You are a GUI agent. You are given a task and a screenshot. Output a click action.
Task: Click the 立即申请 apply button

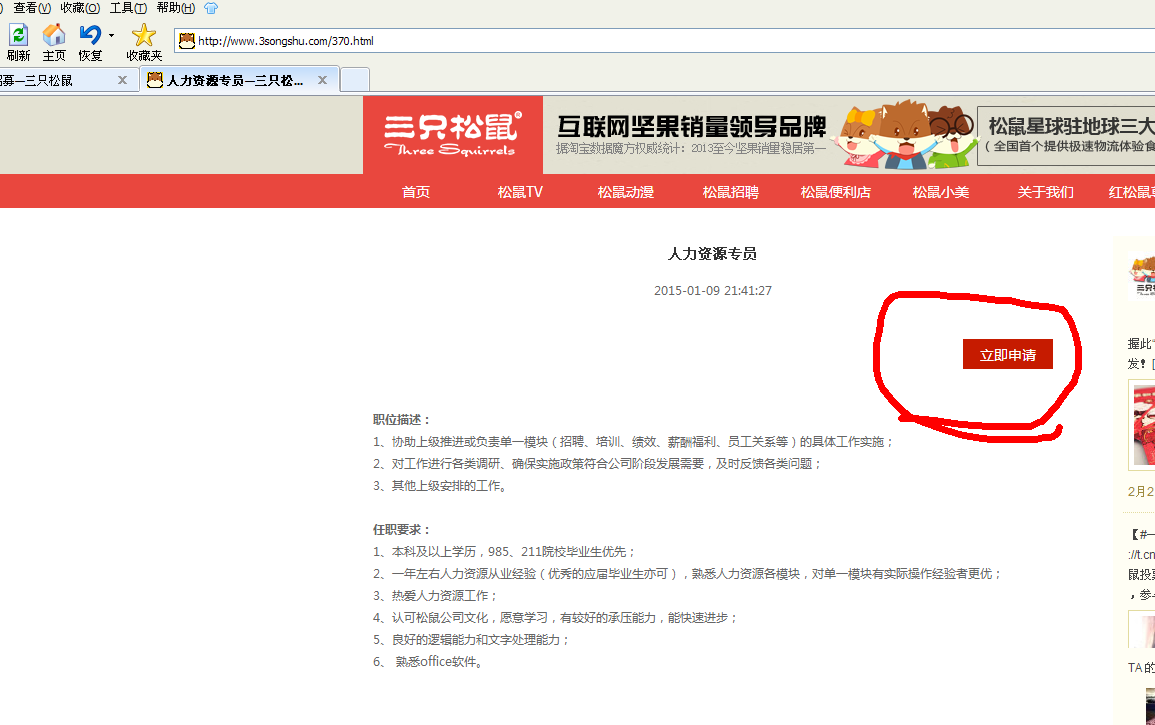[x=1008, y=354]
